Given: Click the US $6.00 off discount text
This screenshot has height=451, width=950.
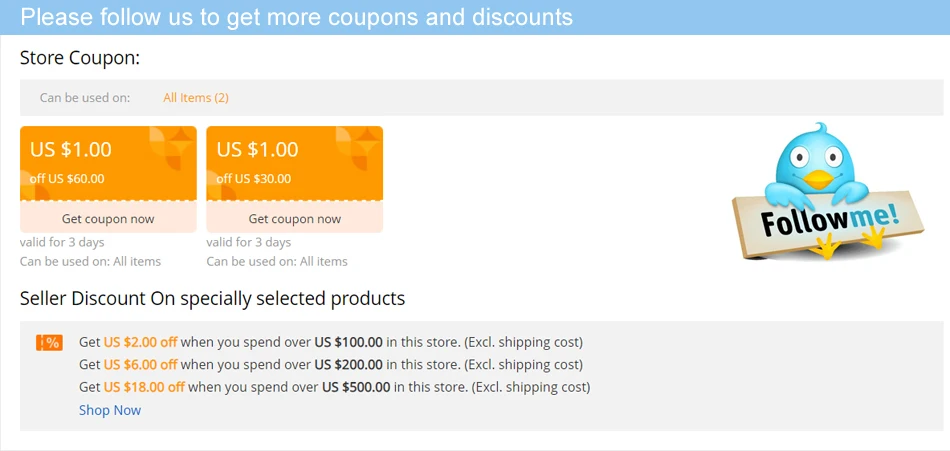Looking at the screenshot, I should pyautogui.click(x=140, y=364).
